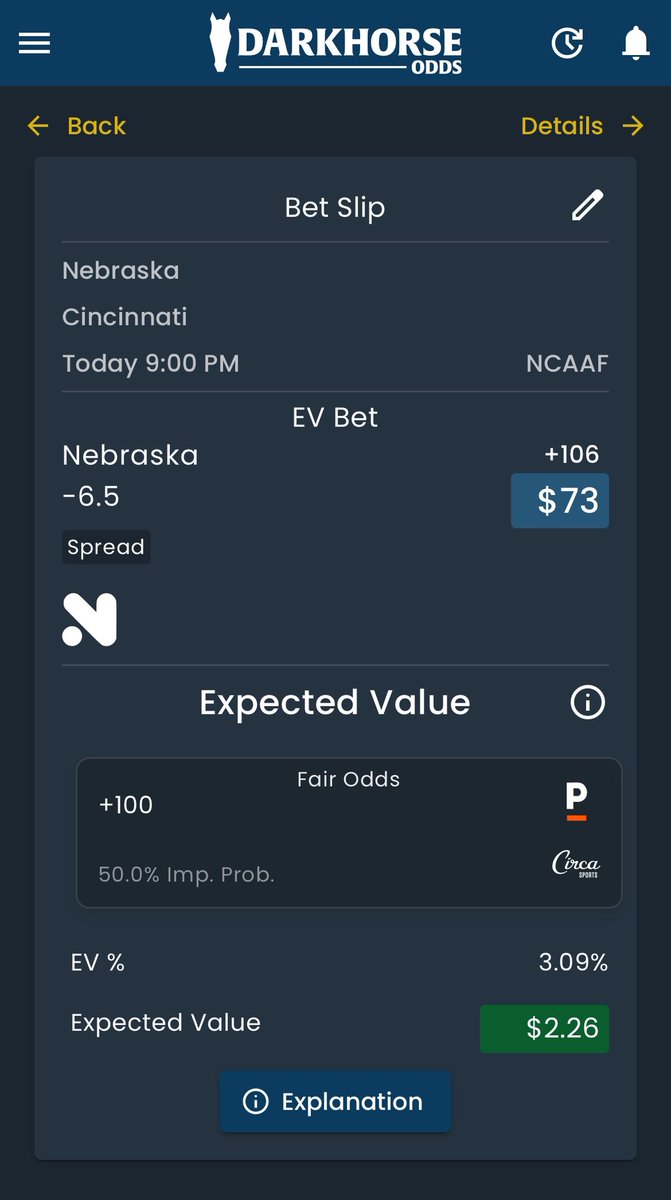Click the Novig sportsbook logo
Viewport: 671px width, 1200px height.
pyautogui.click(x=90, y=619)
